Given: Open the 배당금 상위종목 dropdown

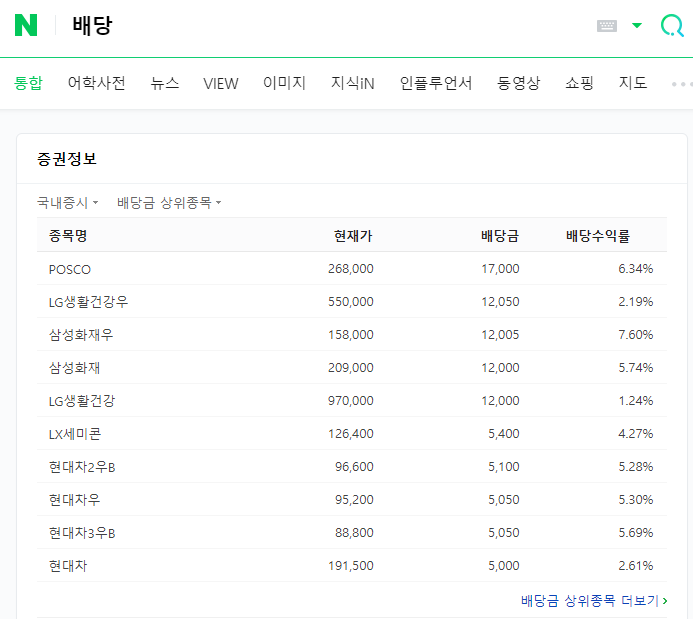Looking at the screenshot, I should (x=169, y=202).
